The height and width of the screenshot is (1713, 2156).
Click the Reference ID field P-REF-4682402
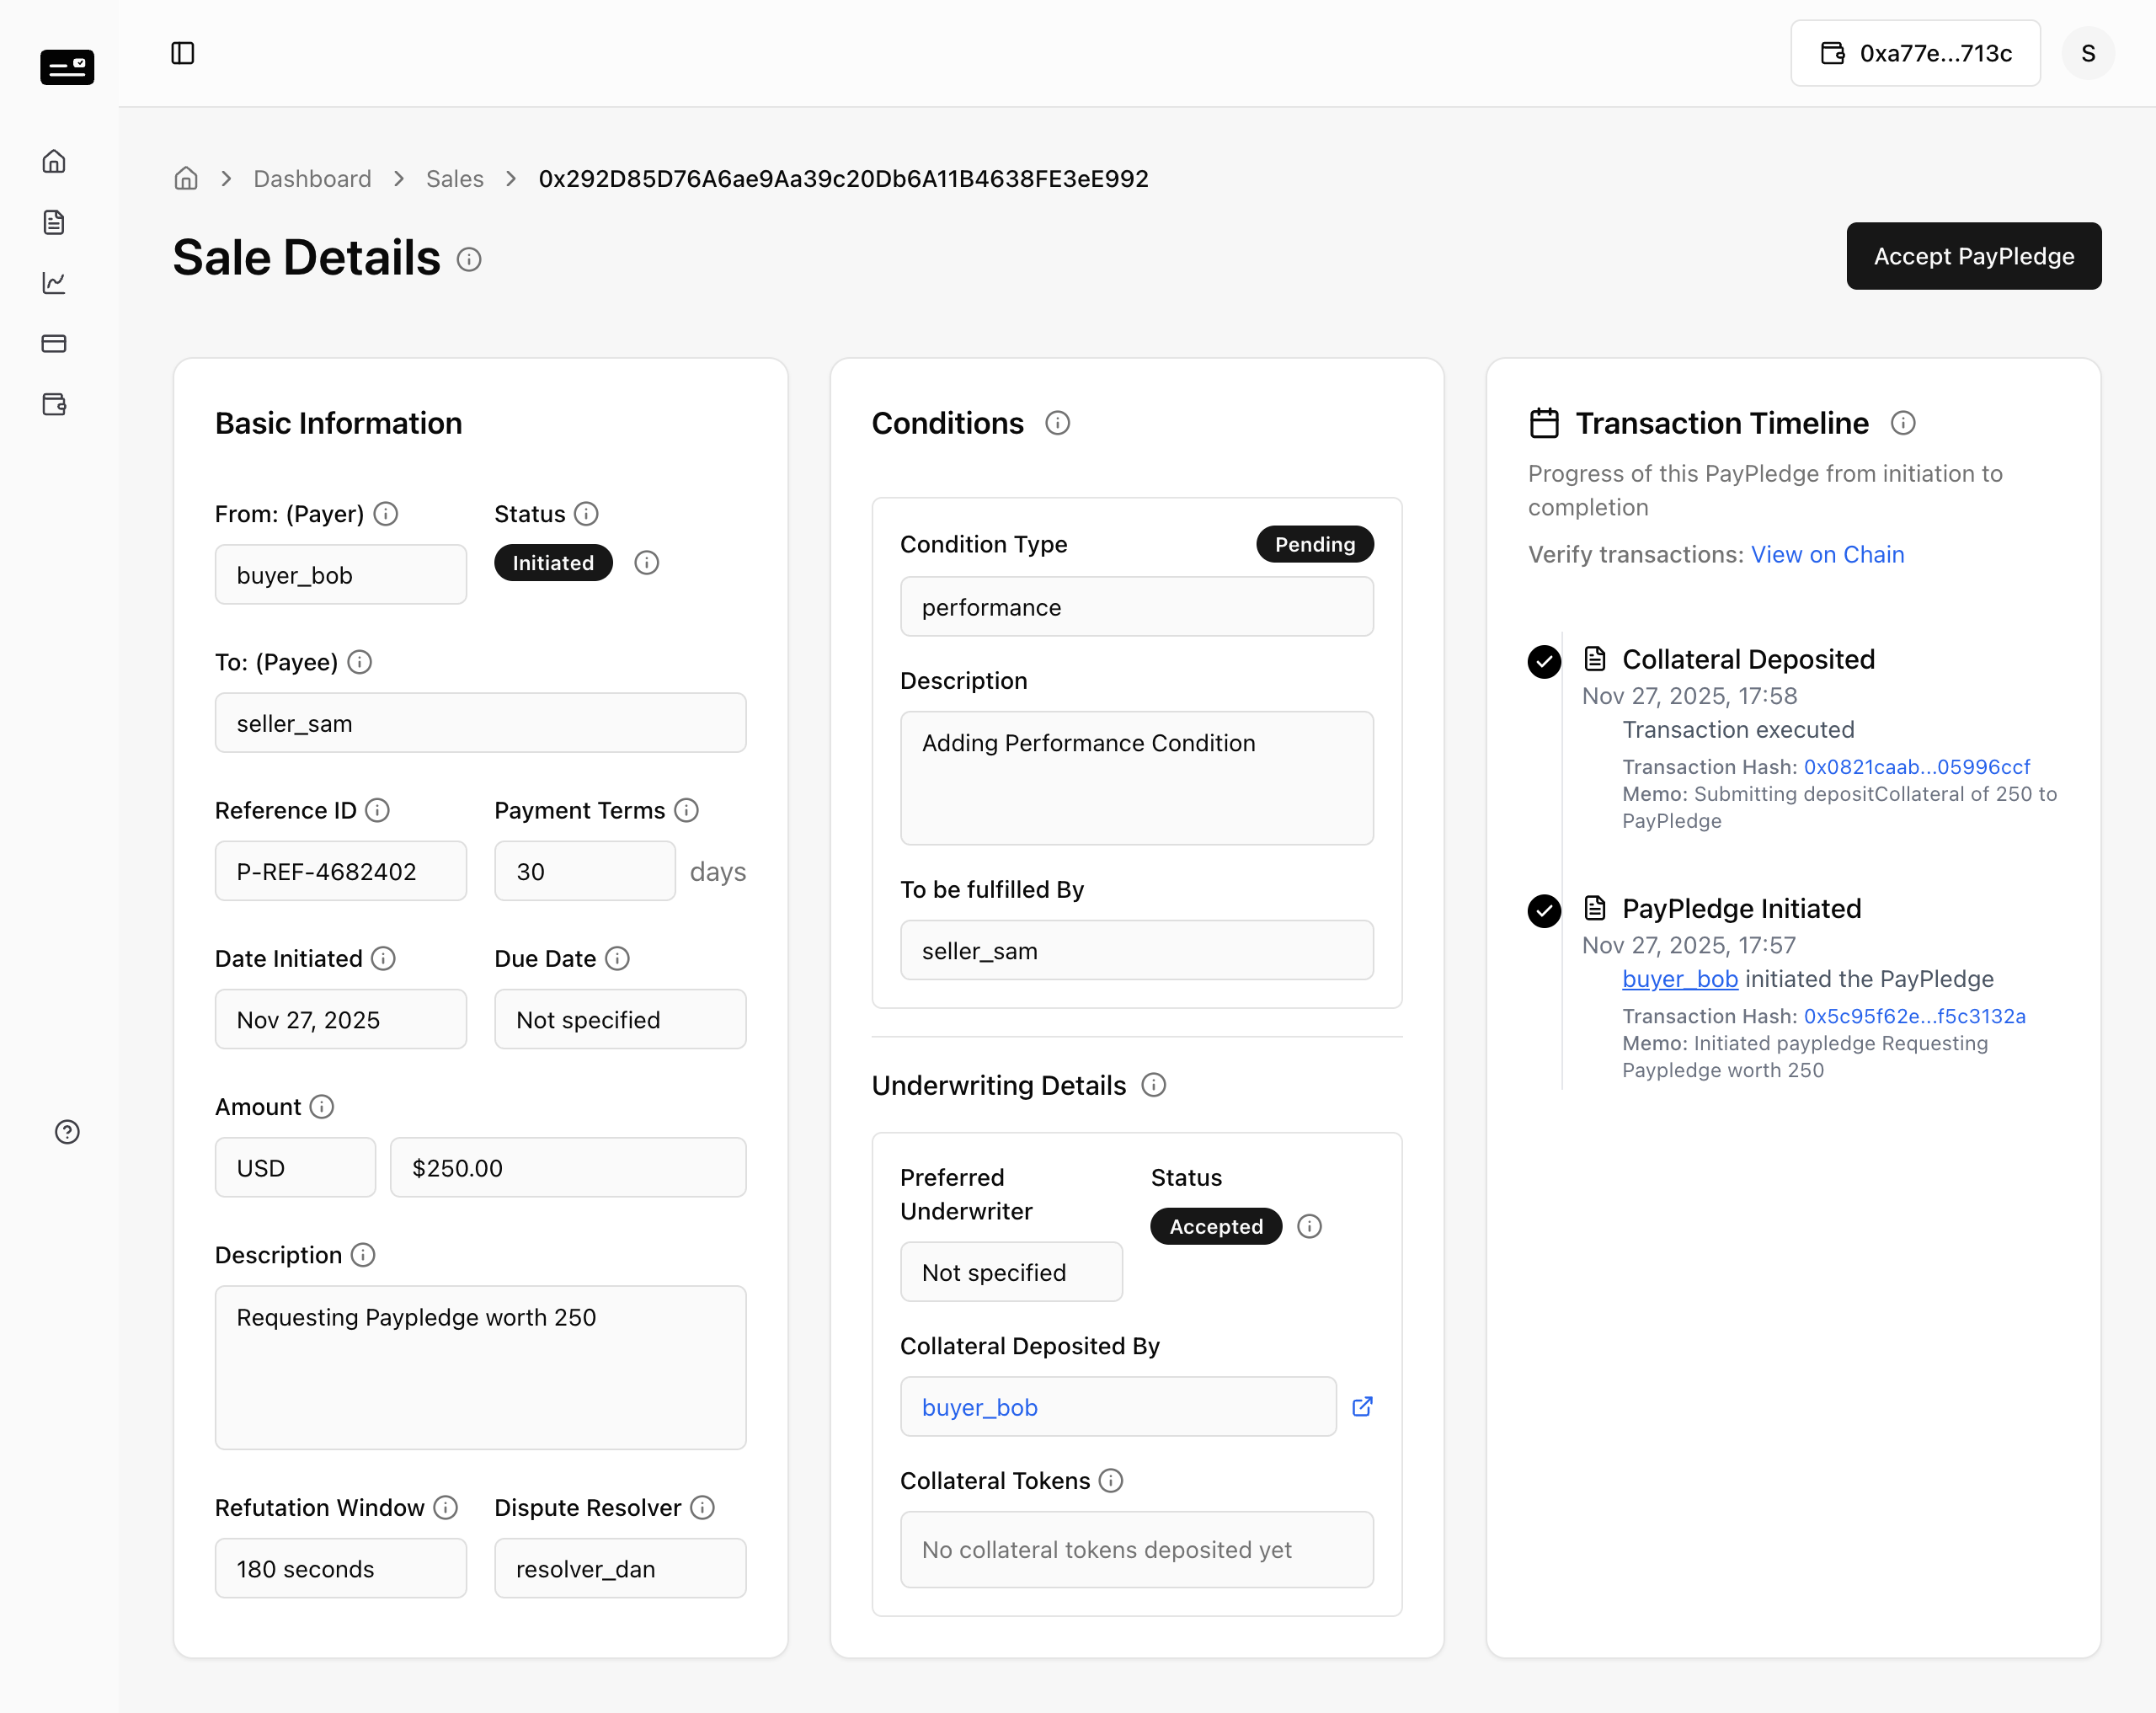tap(341, 871)
